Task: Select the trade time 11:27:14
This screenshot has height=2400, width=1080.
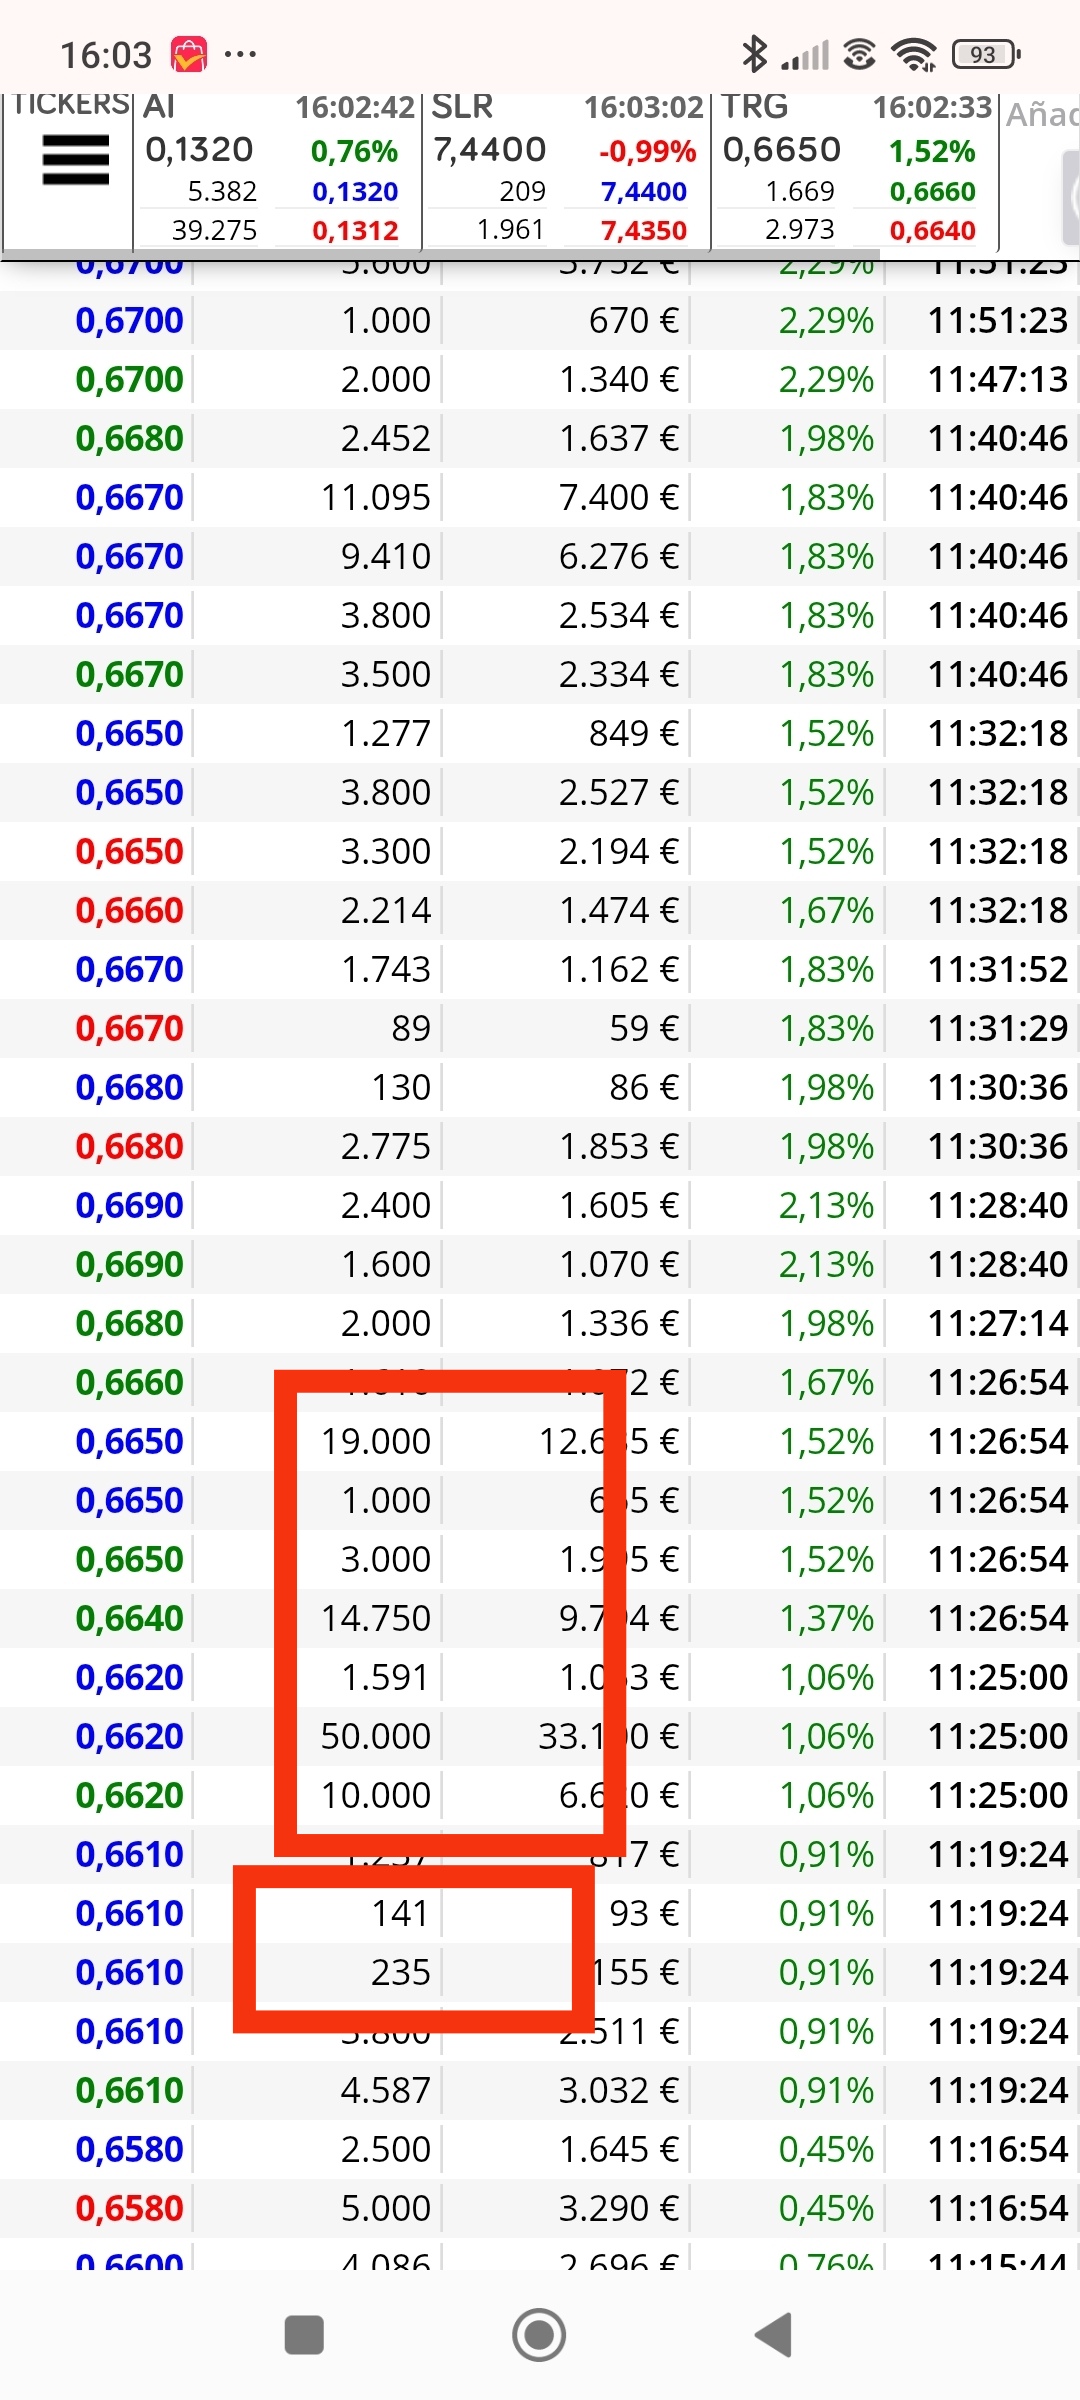Action: coord(998,1324)
